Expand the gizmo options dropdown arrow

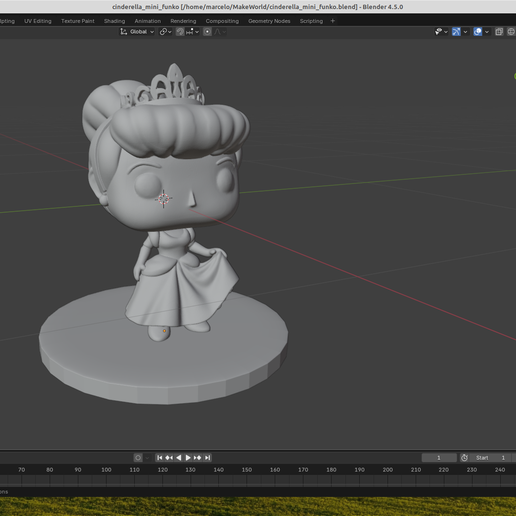click(465, 32)
